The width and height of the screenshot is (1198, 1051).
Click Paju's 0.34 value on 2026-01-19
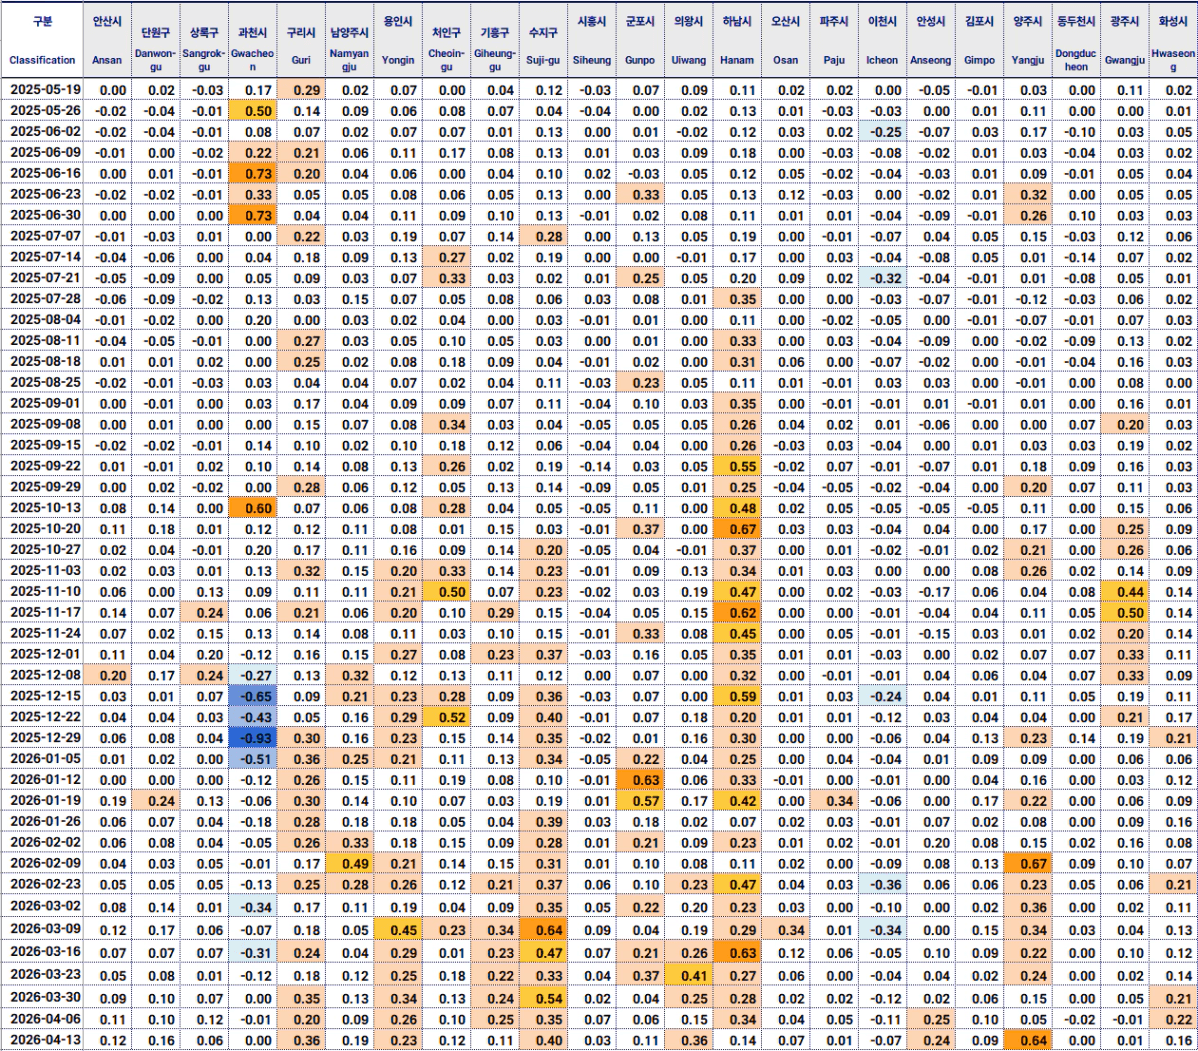[834, 801]
